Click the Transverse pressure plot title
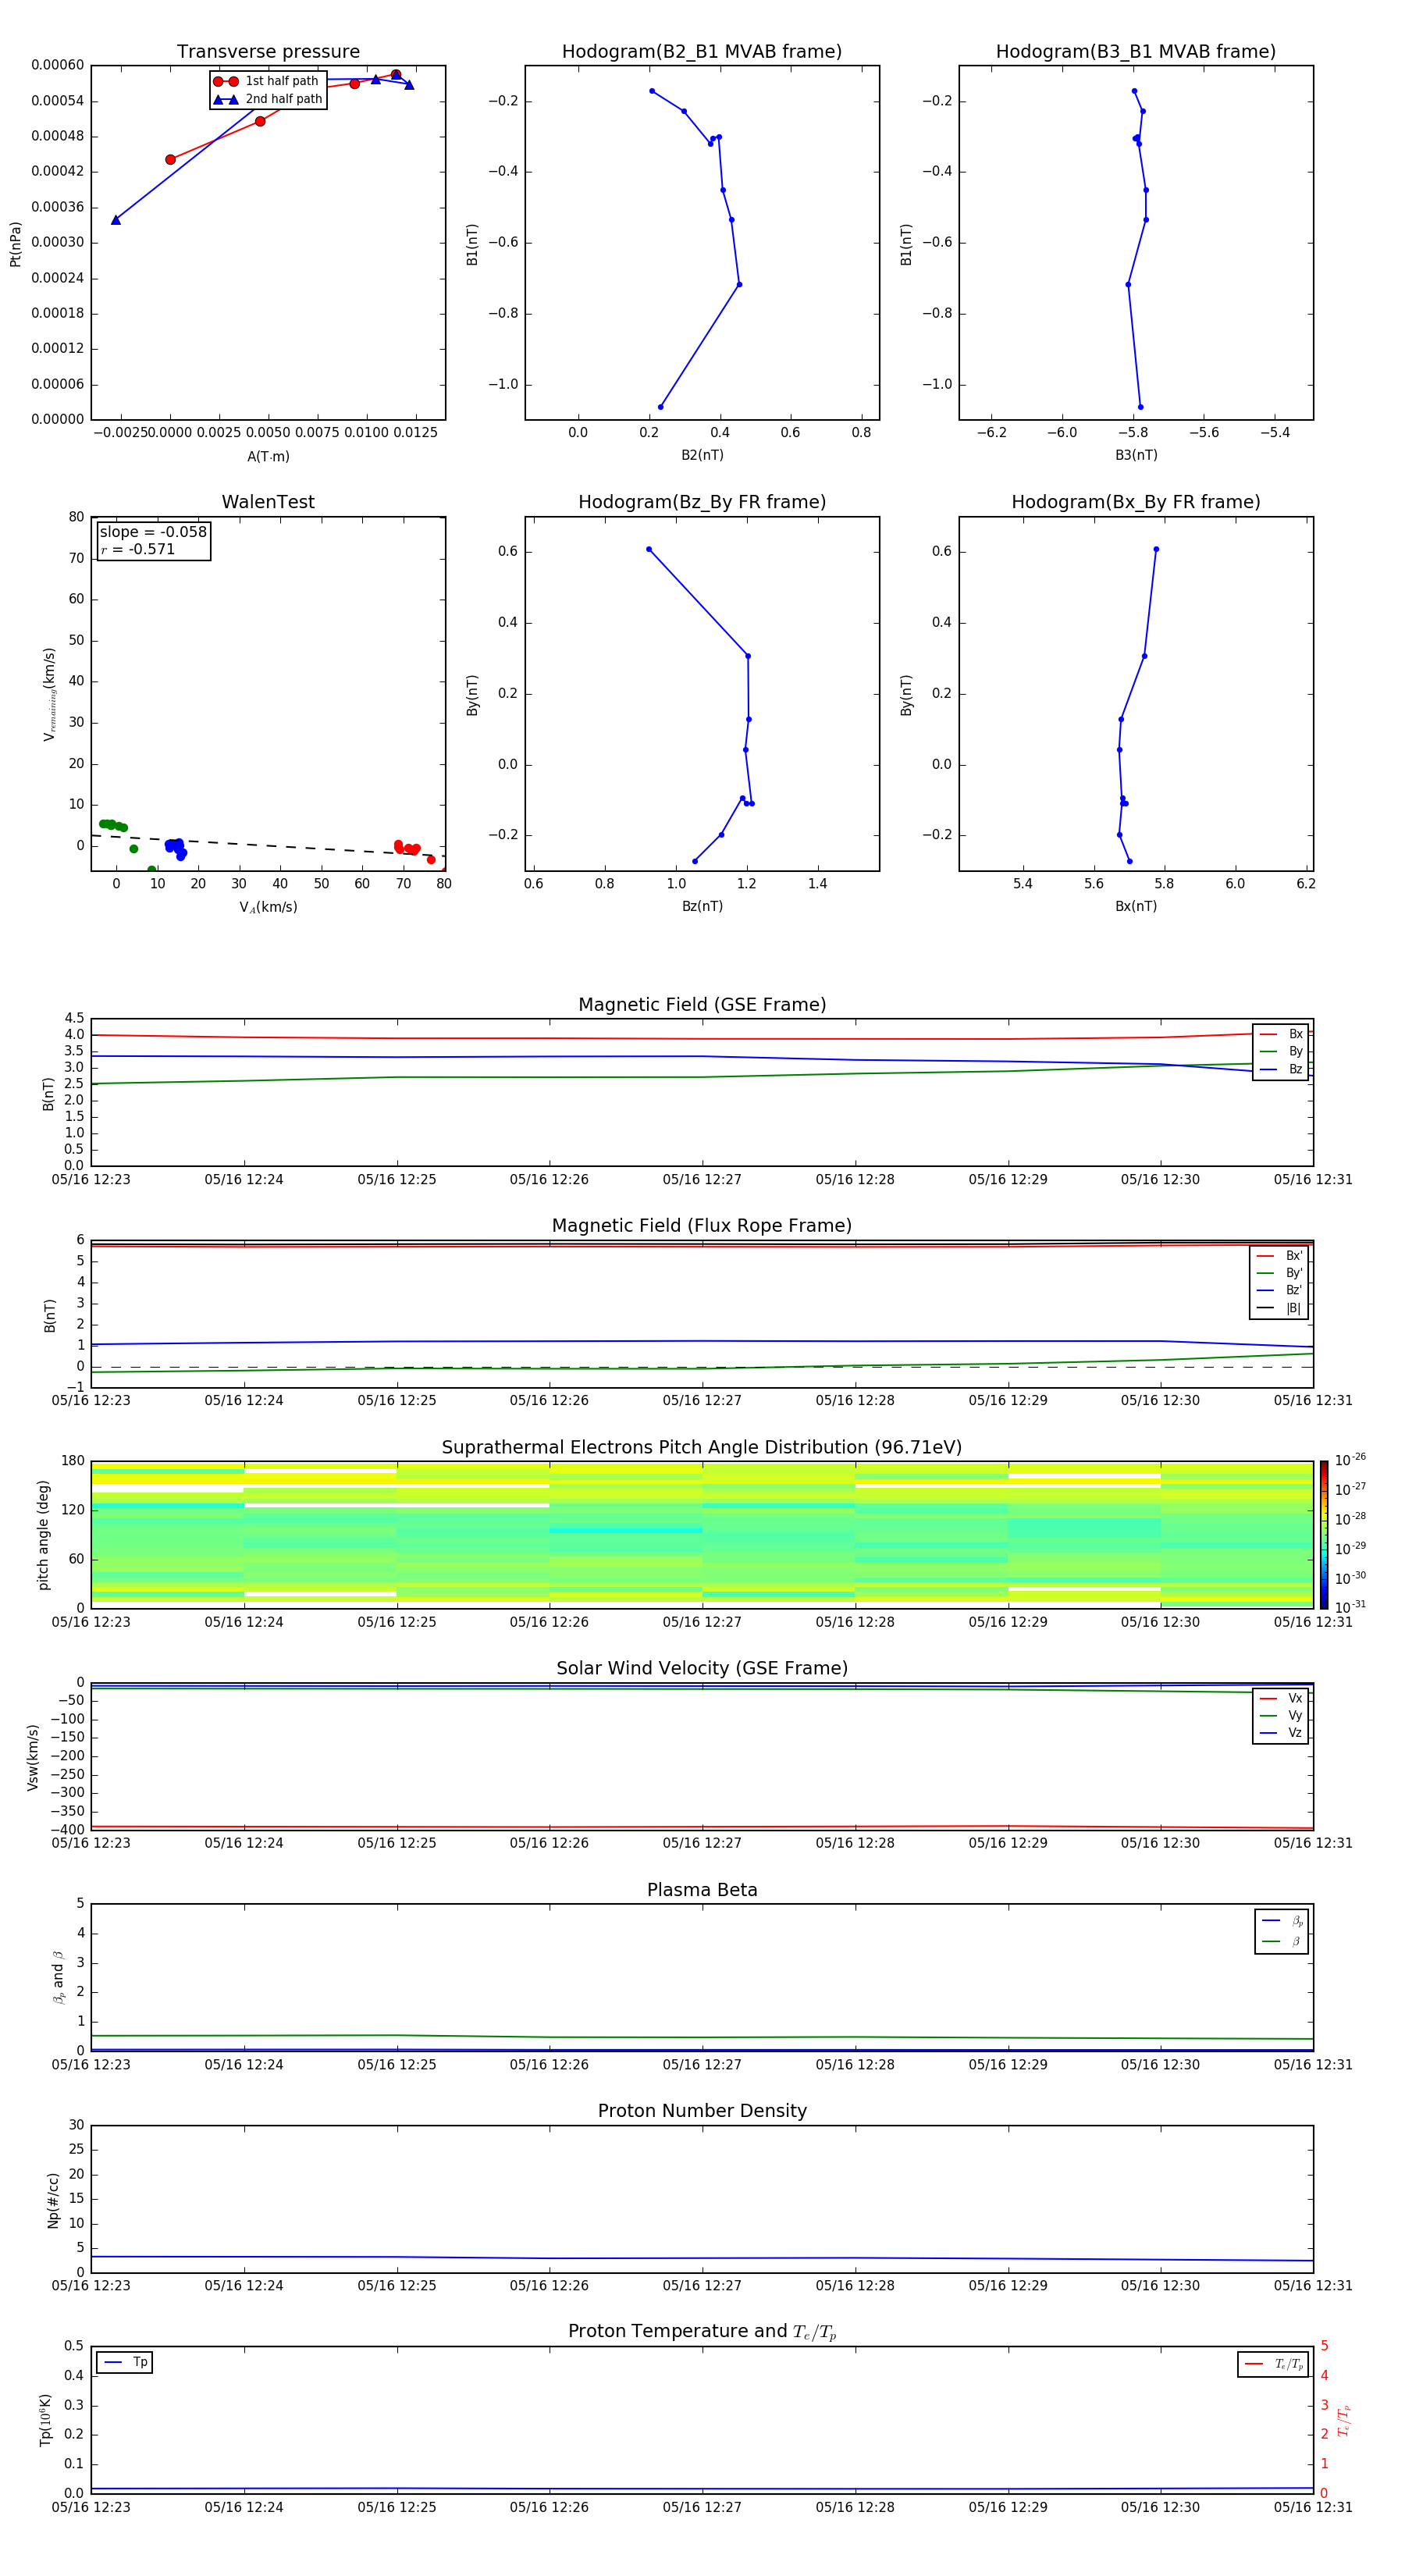1405x2576 pixels. (268, 52)
